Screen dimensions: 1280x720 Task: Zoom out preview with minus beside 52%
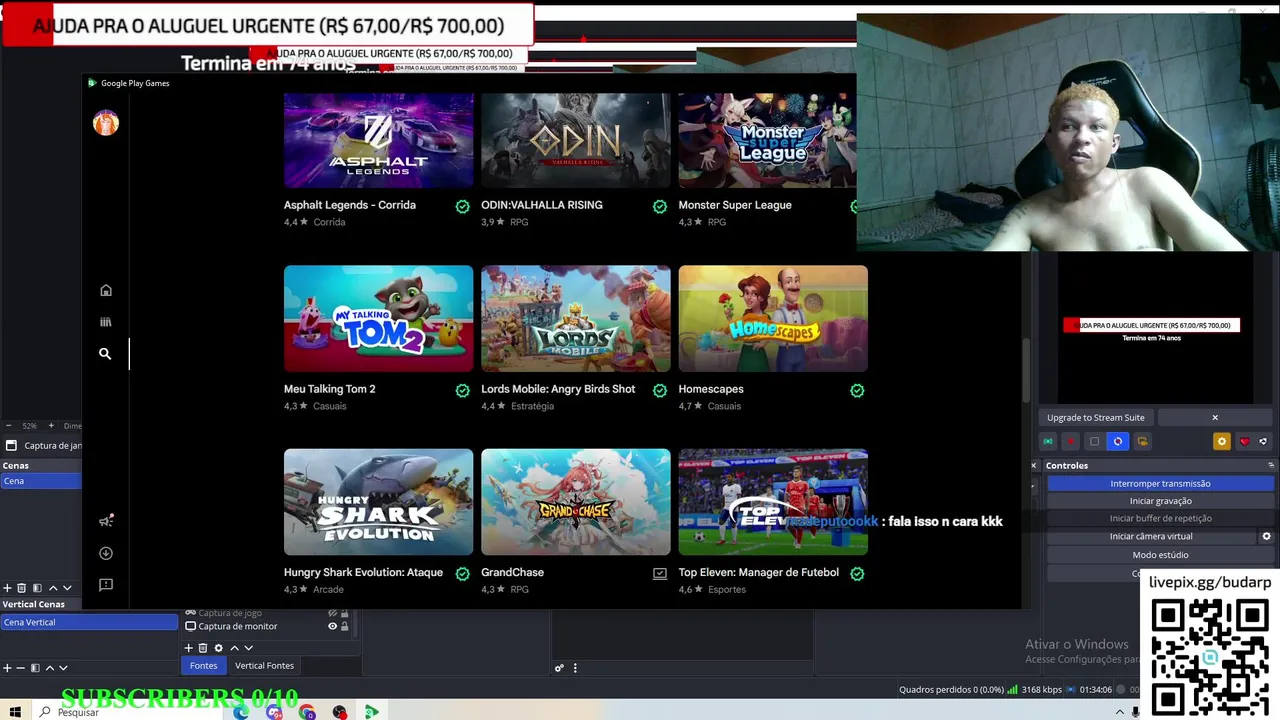coord(8,426)
